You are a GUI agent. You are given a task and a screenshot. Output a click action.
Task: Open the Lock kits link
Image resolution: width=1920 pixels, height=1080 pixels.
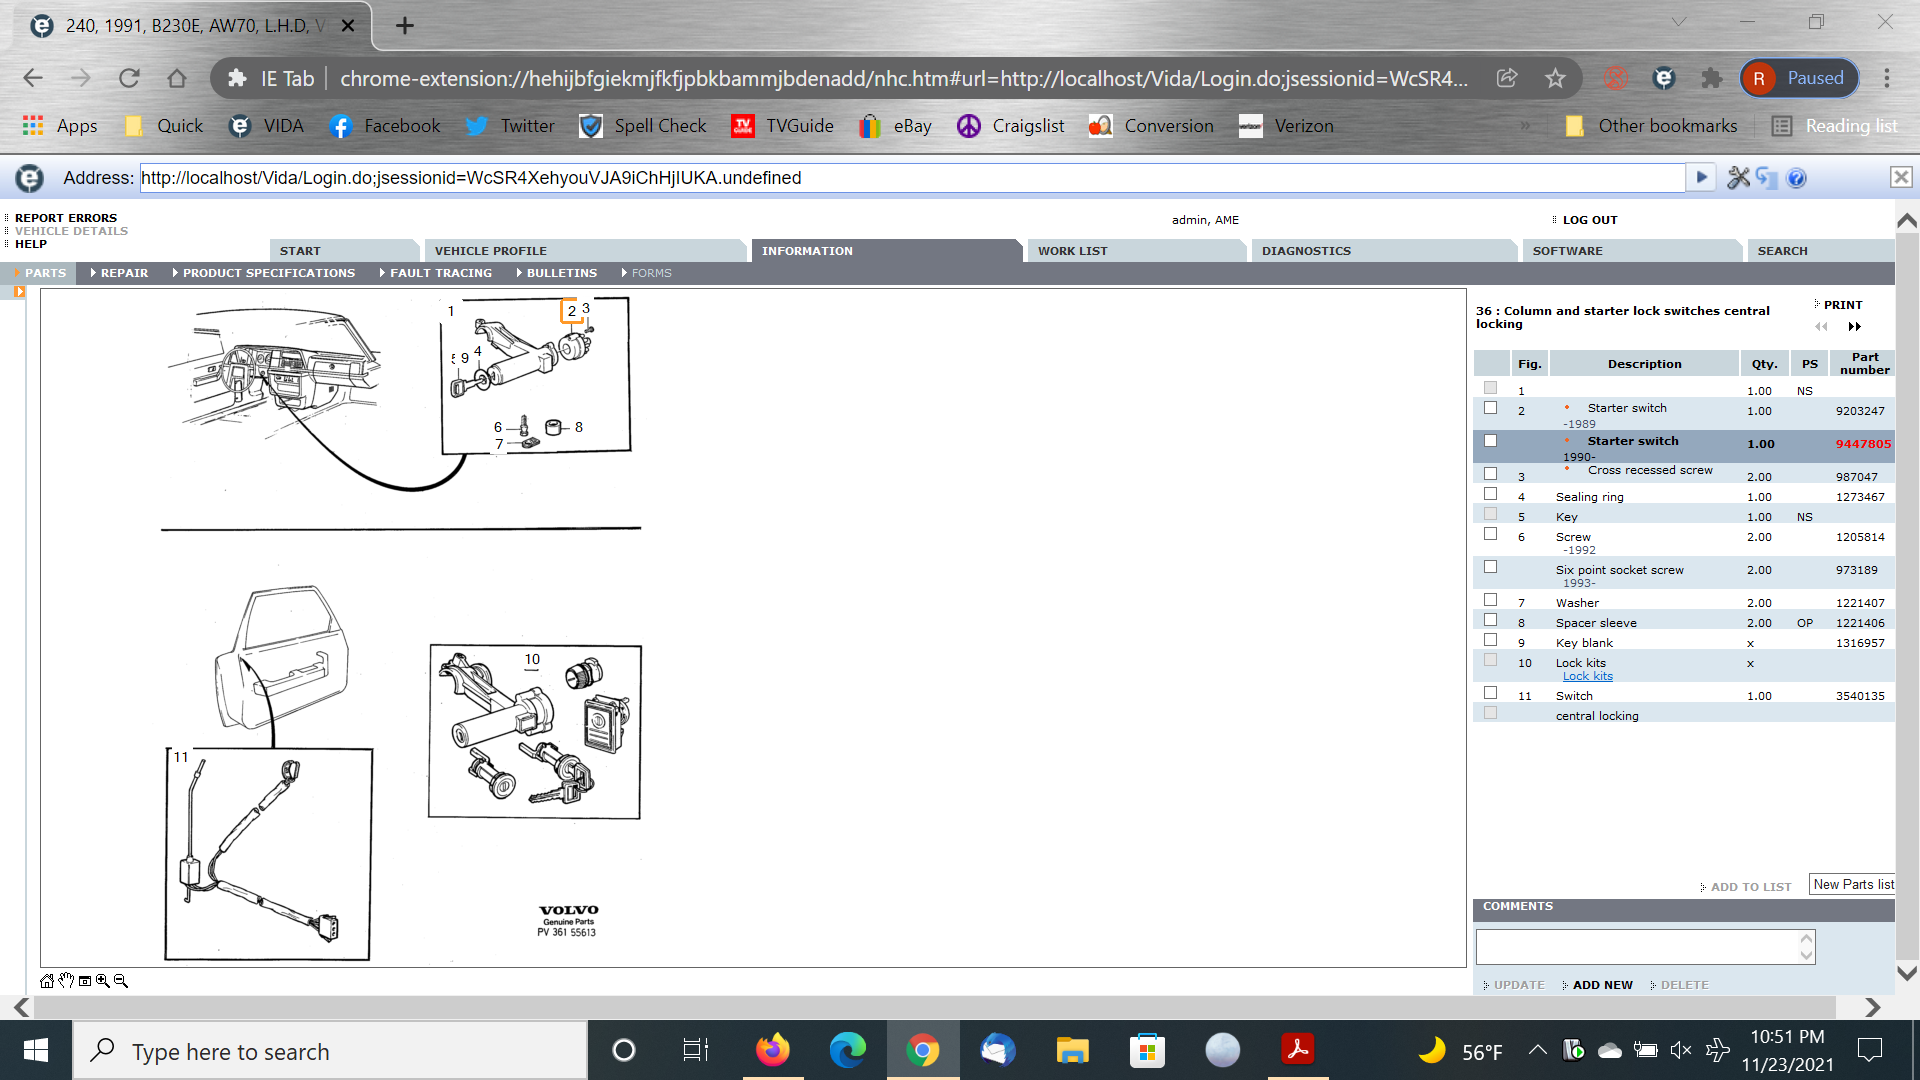[x=1587, y=677]
